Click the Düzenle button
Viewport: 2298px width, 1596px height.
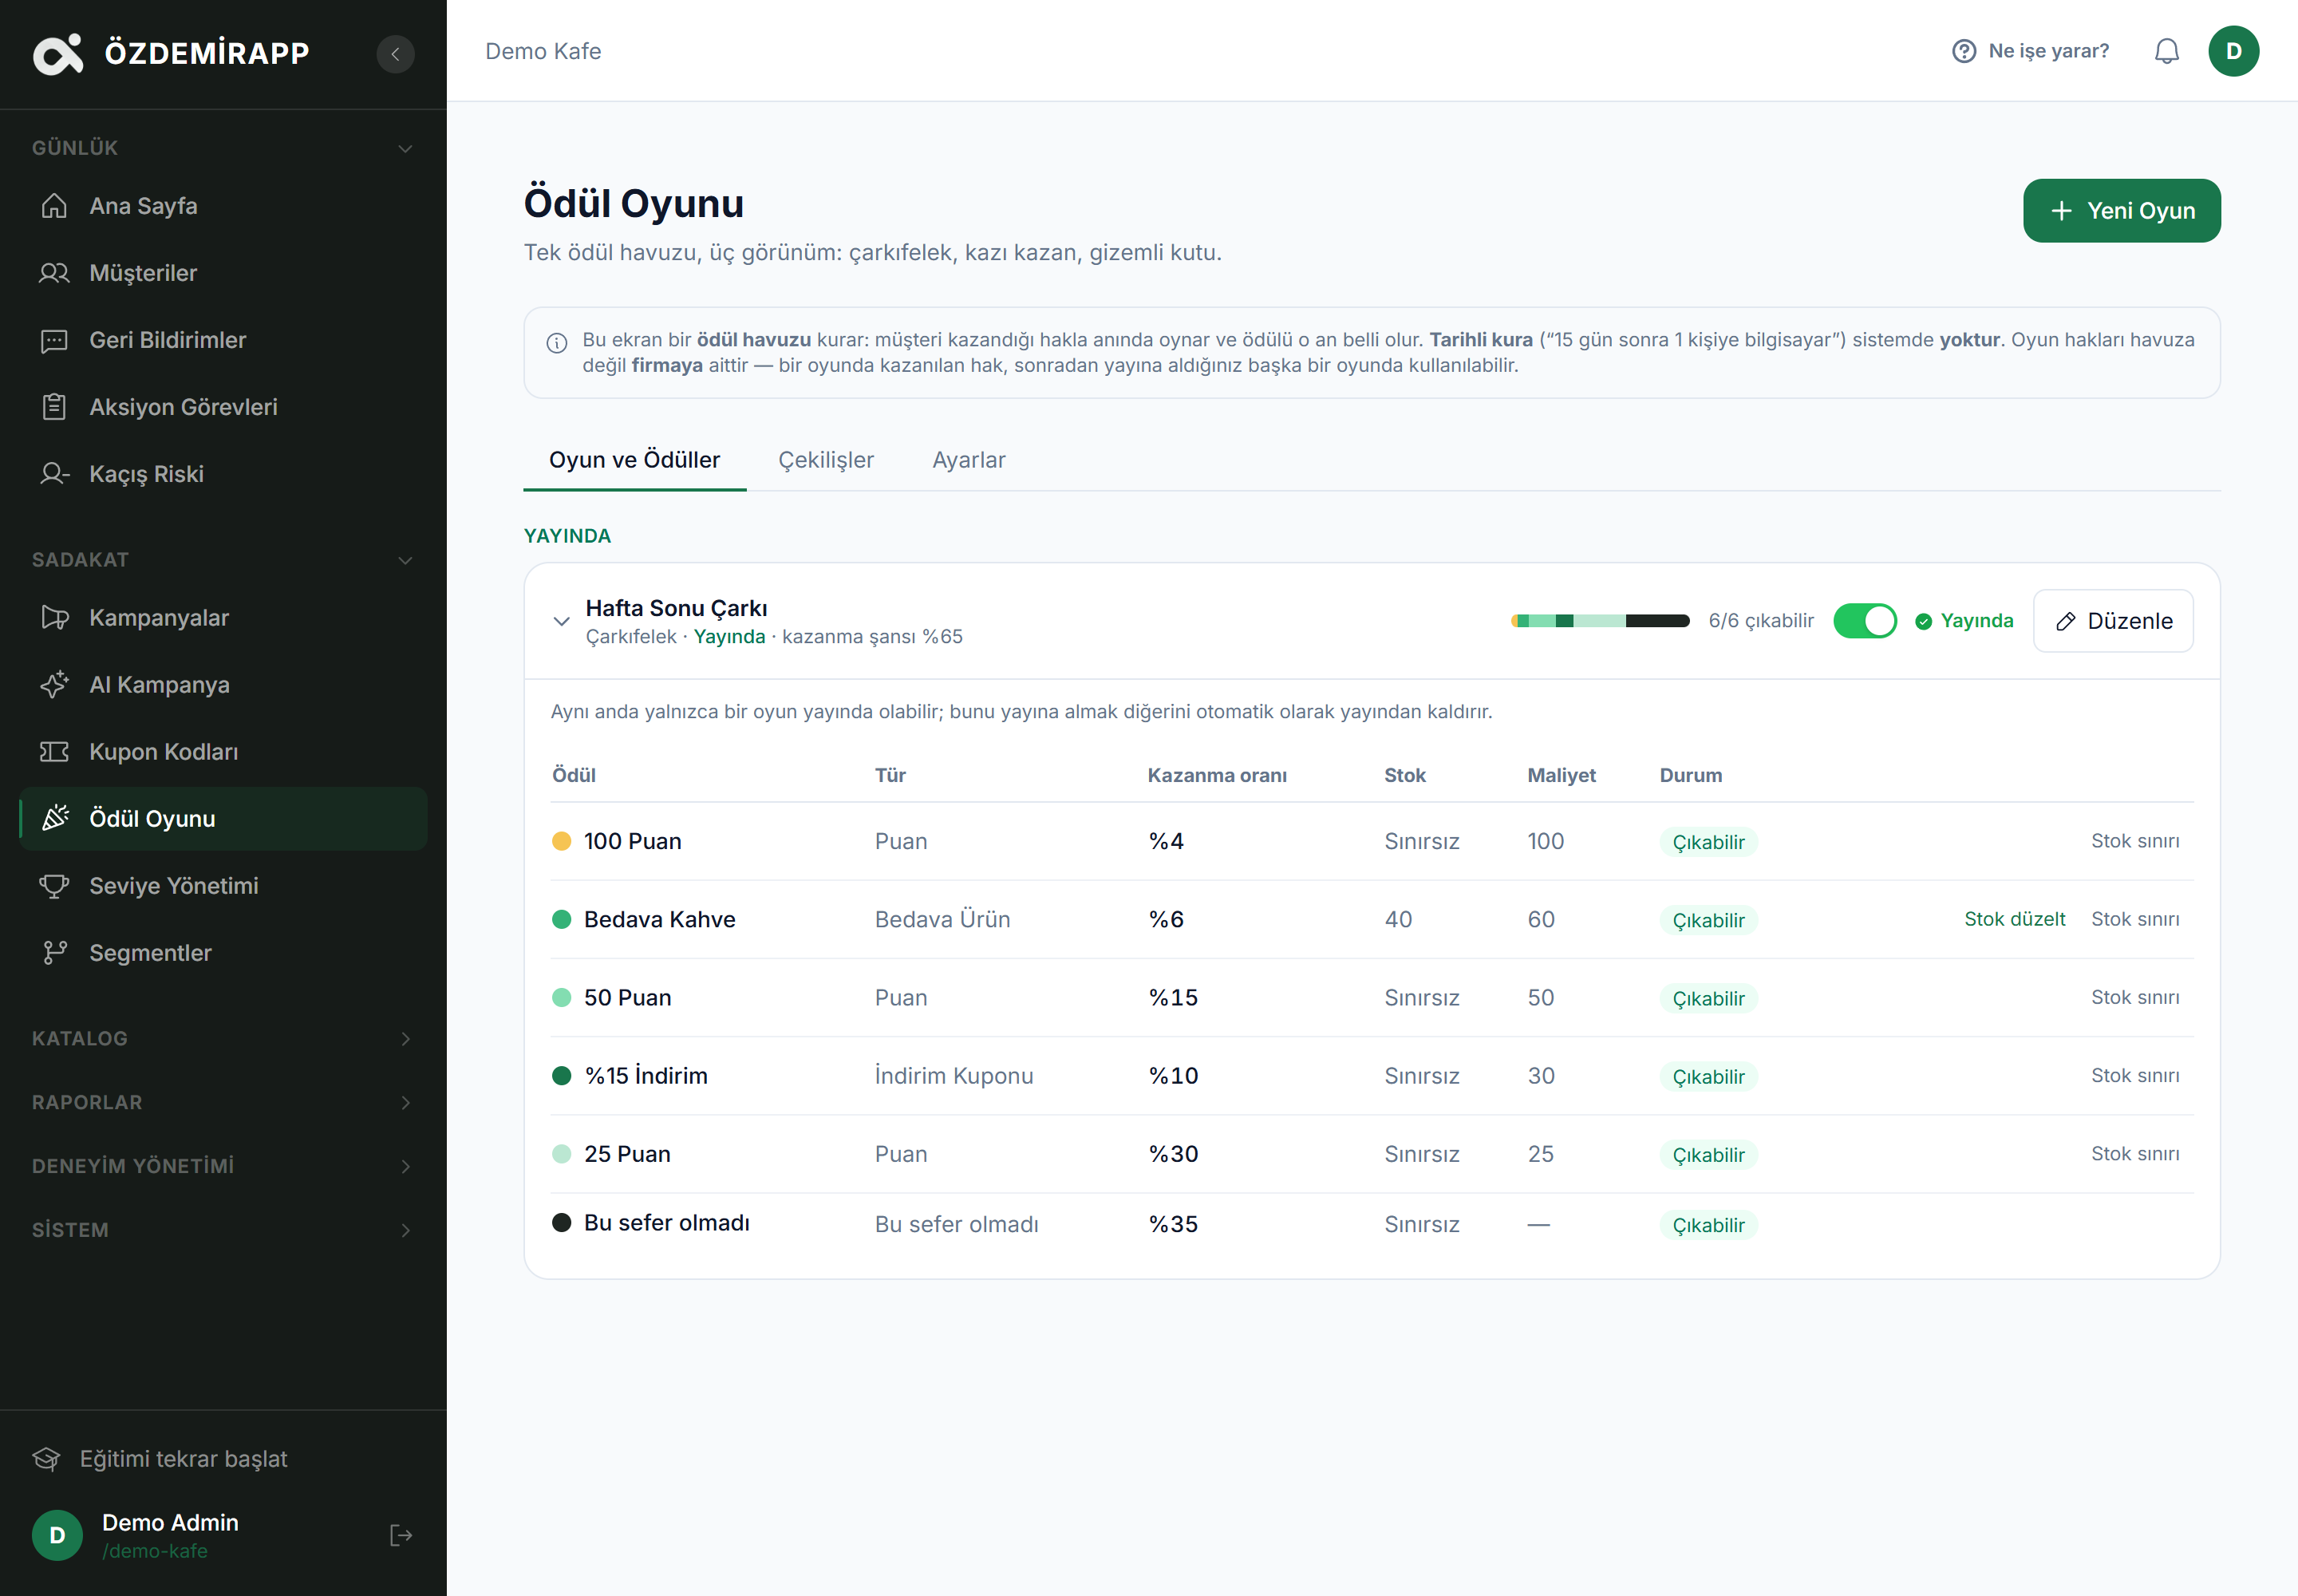2113,621
